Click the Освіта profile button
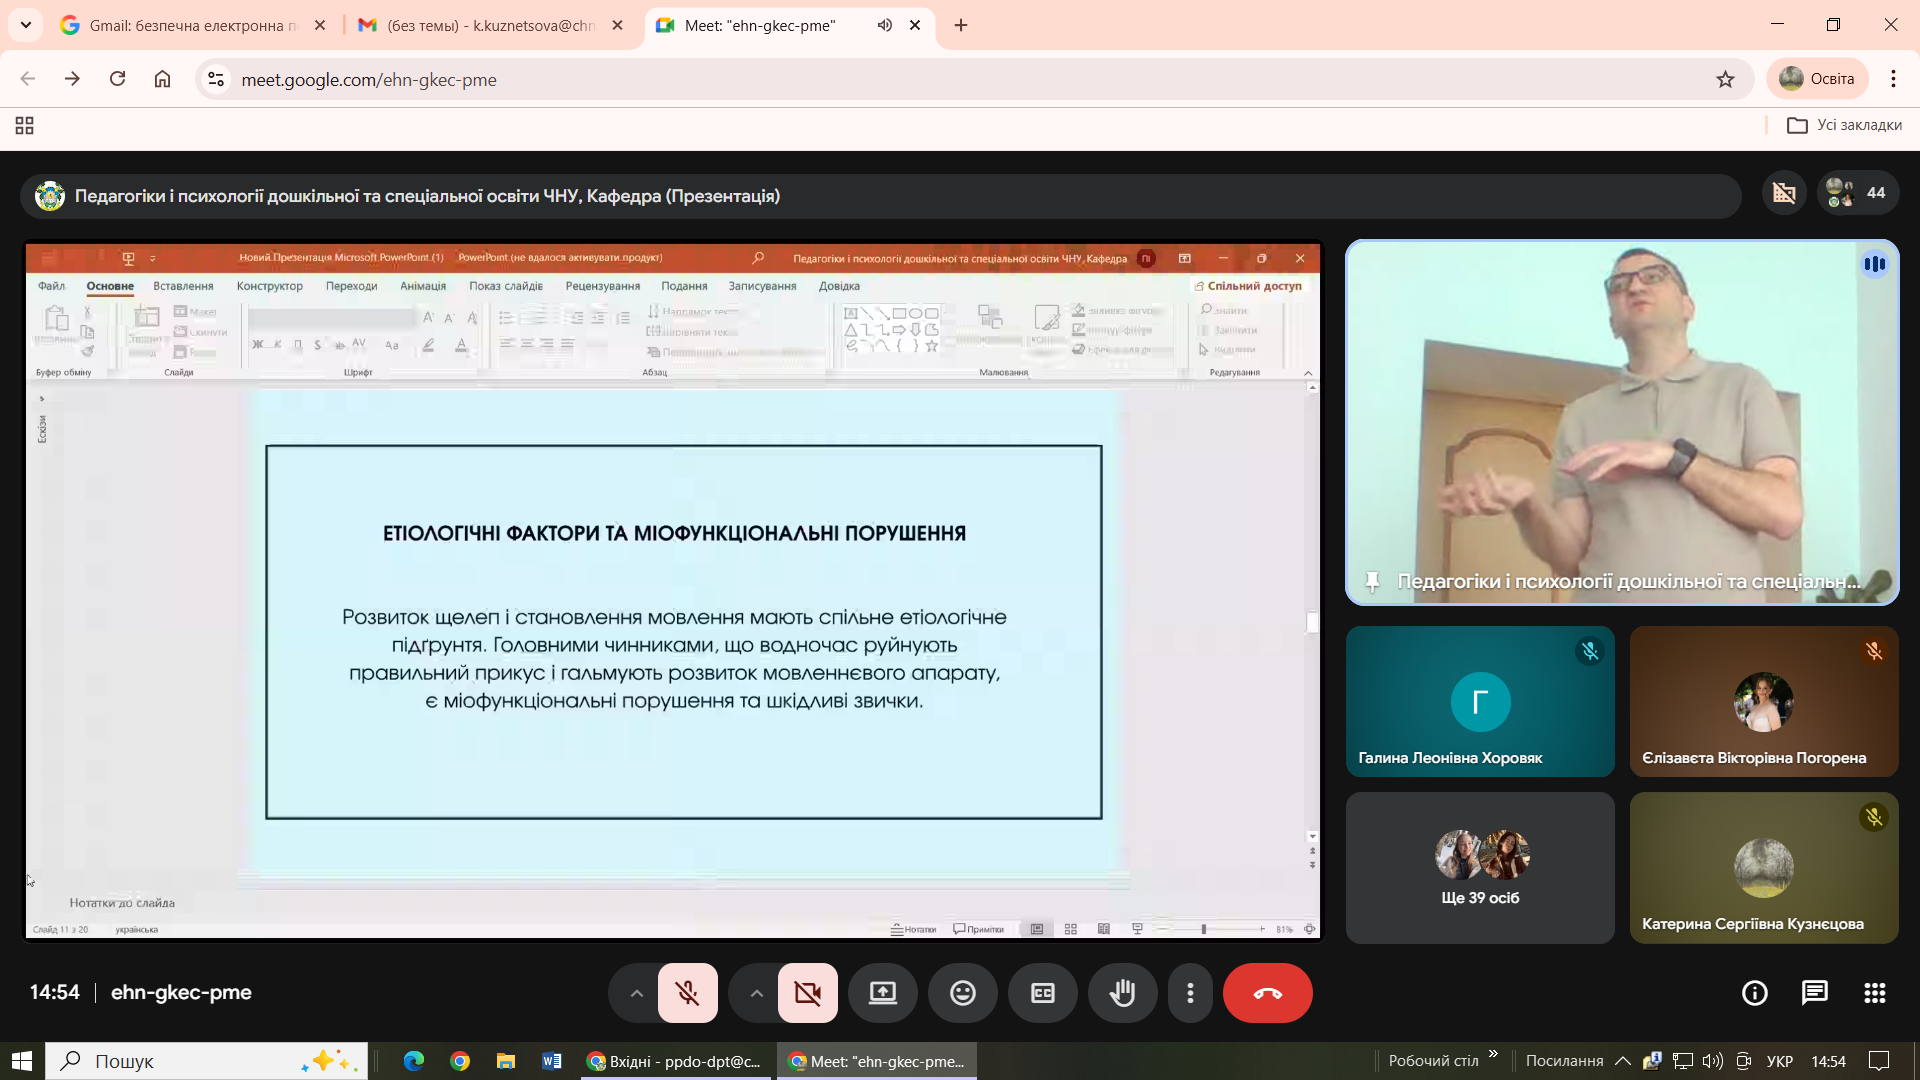Viewport: 1920px width, 1080px height. [x=1818, y=79]
